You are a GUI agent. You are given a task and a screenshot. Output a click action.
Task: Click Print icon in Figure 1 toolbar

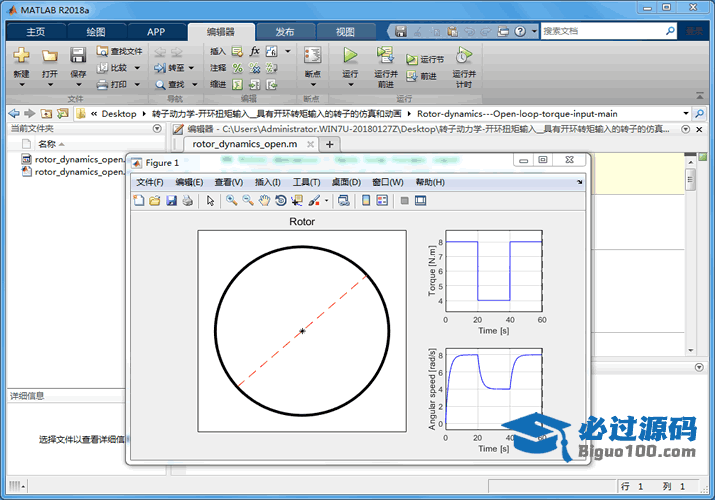point(187,201)
